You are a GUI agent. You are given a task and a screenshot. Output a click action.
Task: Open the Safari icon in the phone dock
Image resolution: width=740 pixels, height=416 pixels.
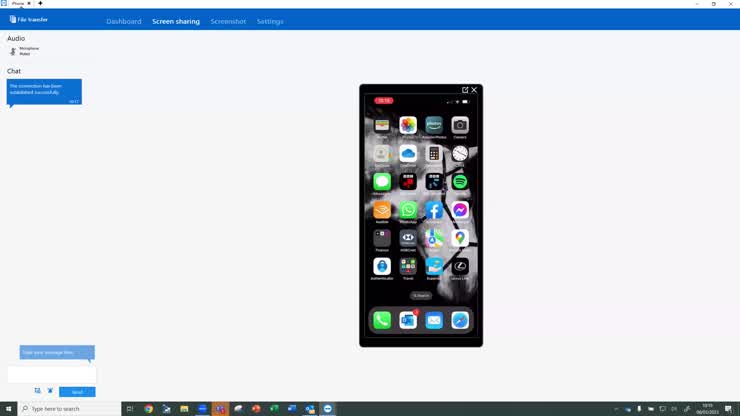point(460,321)
